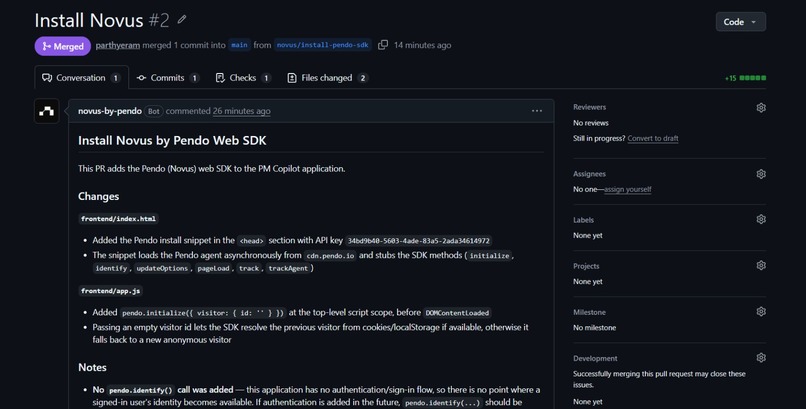Copy the branch name icon
The image size is (806, 409).
[383, 45]
